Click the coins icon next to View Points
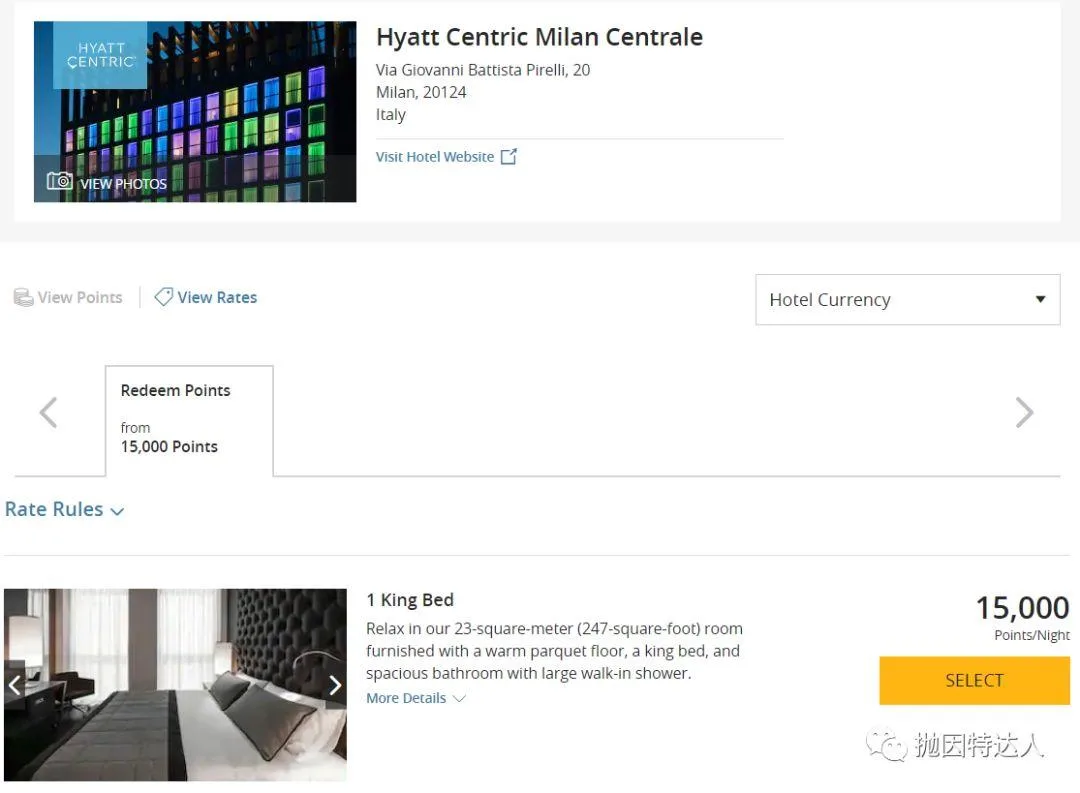Viewport: 1080px width, 793px height. 23,298
